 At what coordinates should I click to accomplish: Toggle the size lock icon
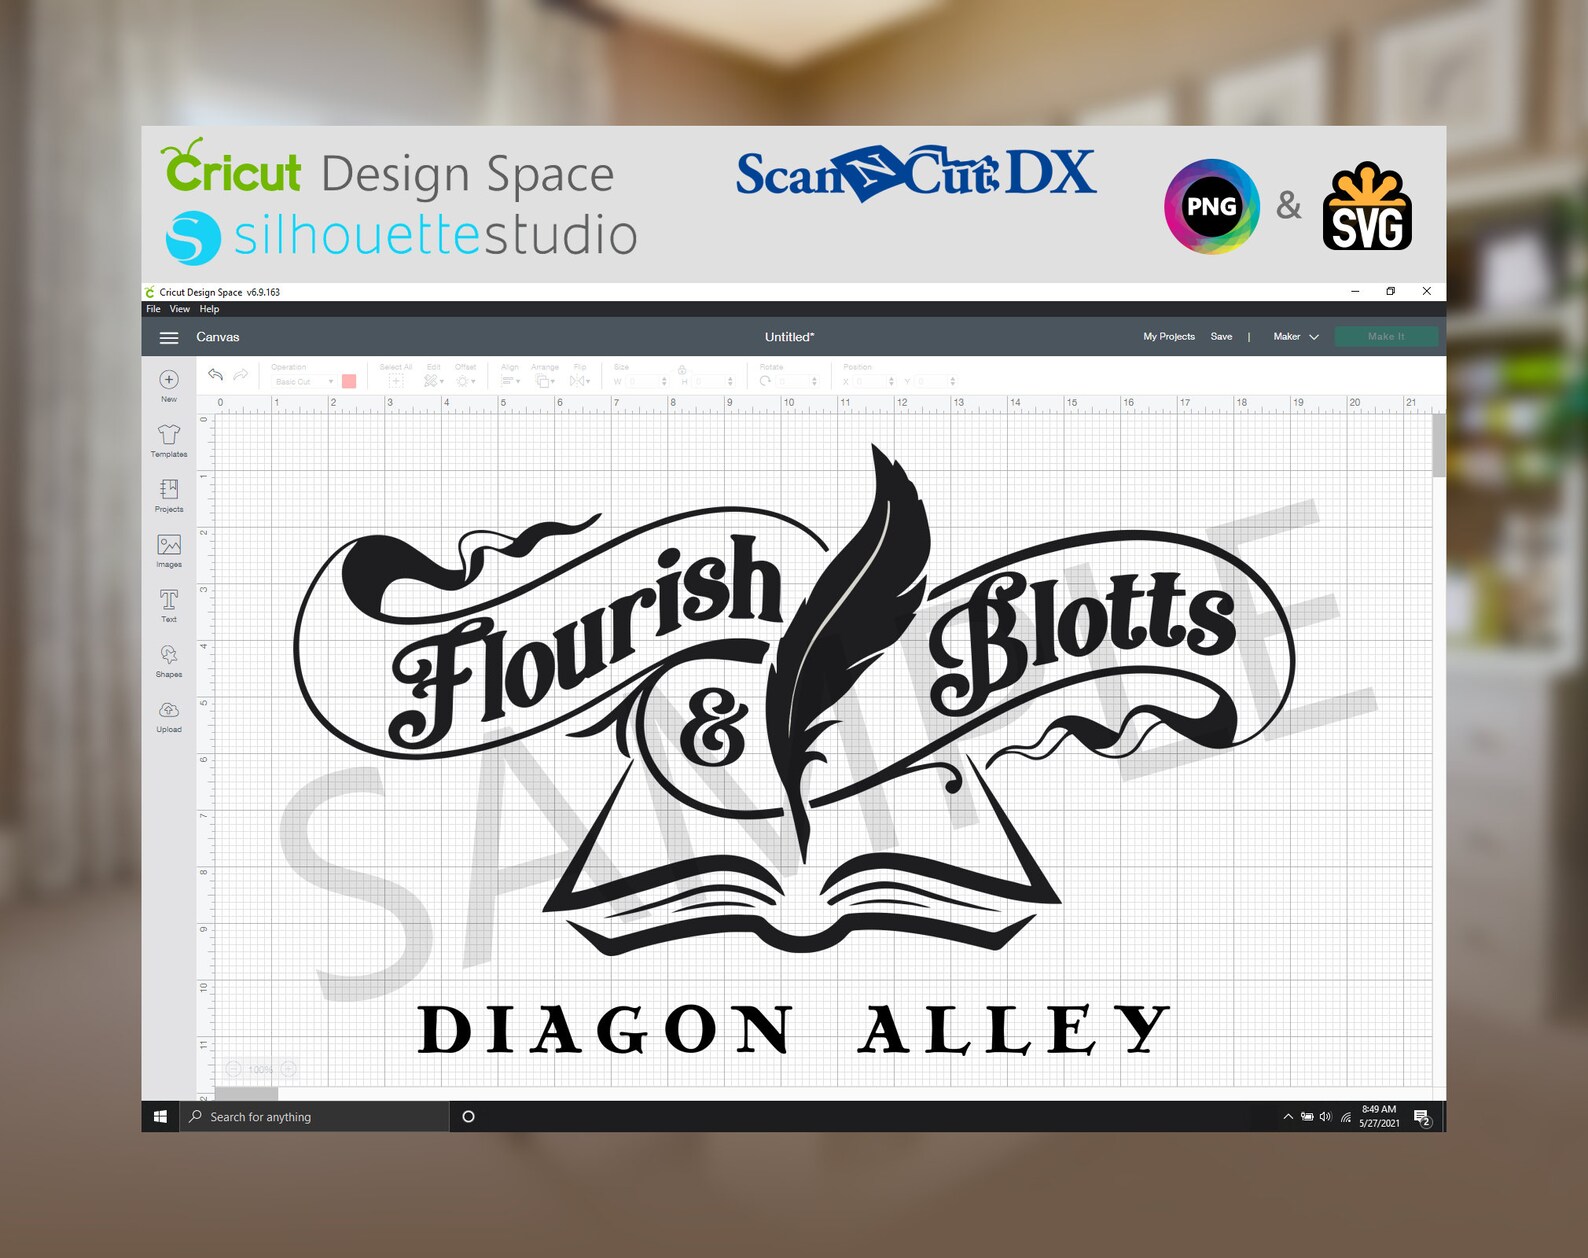pos(682,370)
